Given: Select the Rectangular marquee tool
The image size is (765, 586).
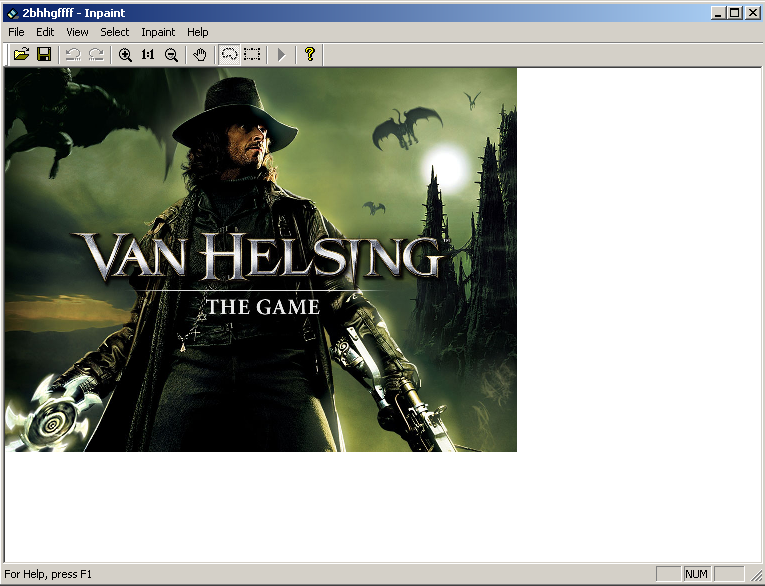Looking at the screenshot, I should (x=252, y=54).
